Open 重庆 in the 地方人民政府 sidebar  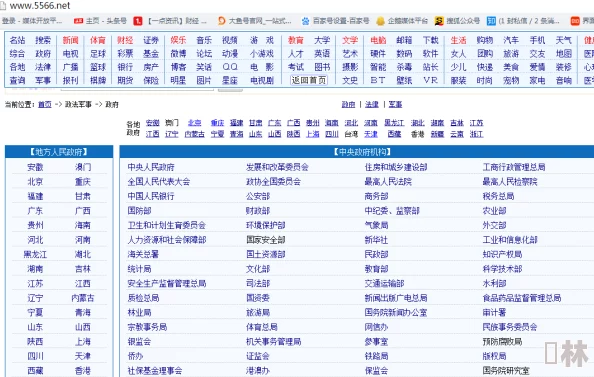(83, 182)
